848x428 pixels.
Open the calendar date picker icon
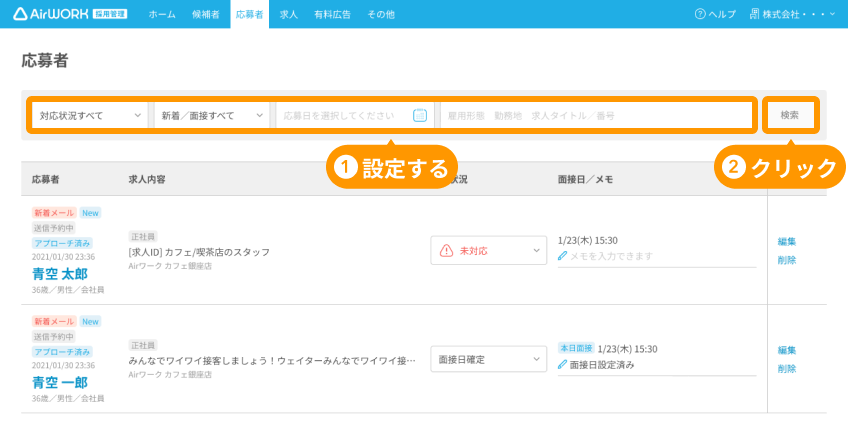point(420,115)
